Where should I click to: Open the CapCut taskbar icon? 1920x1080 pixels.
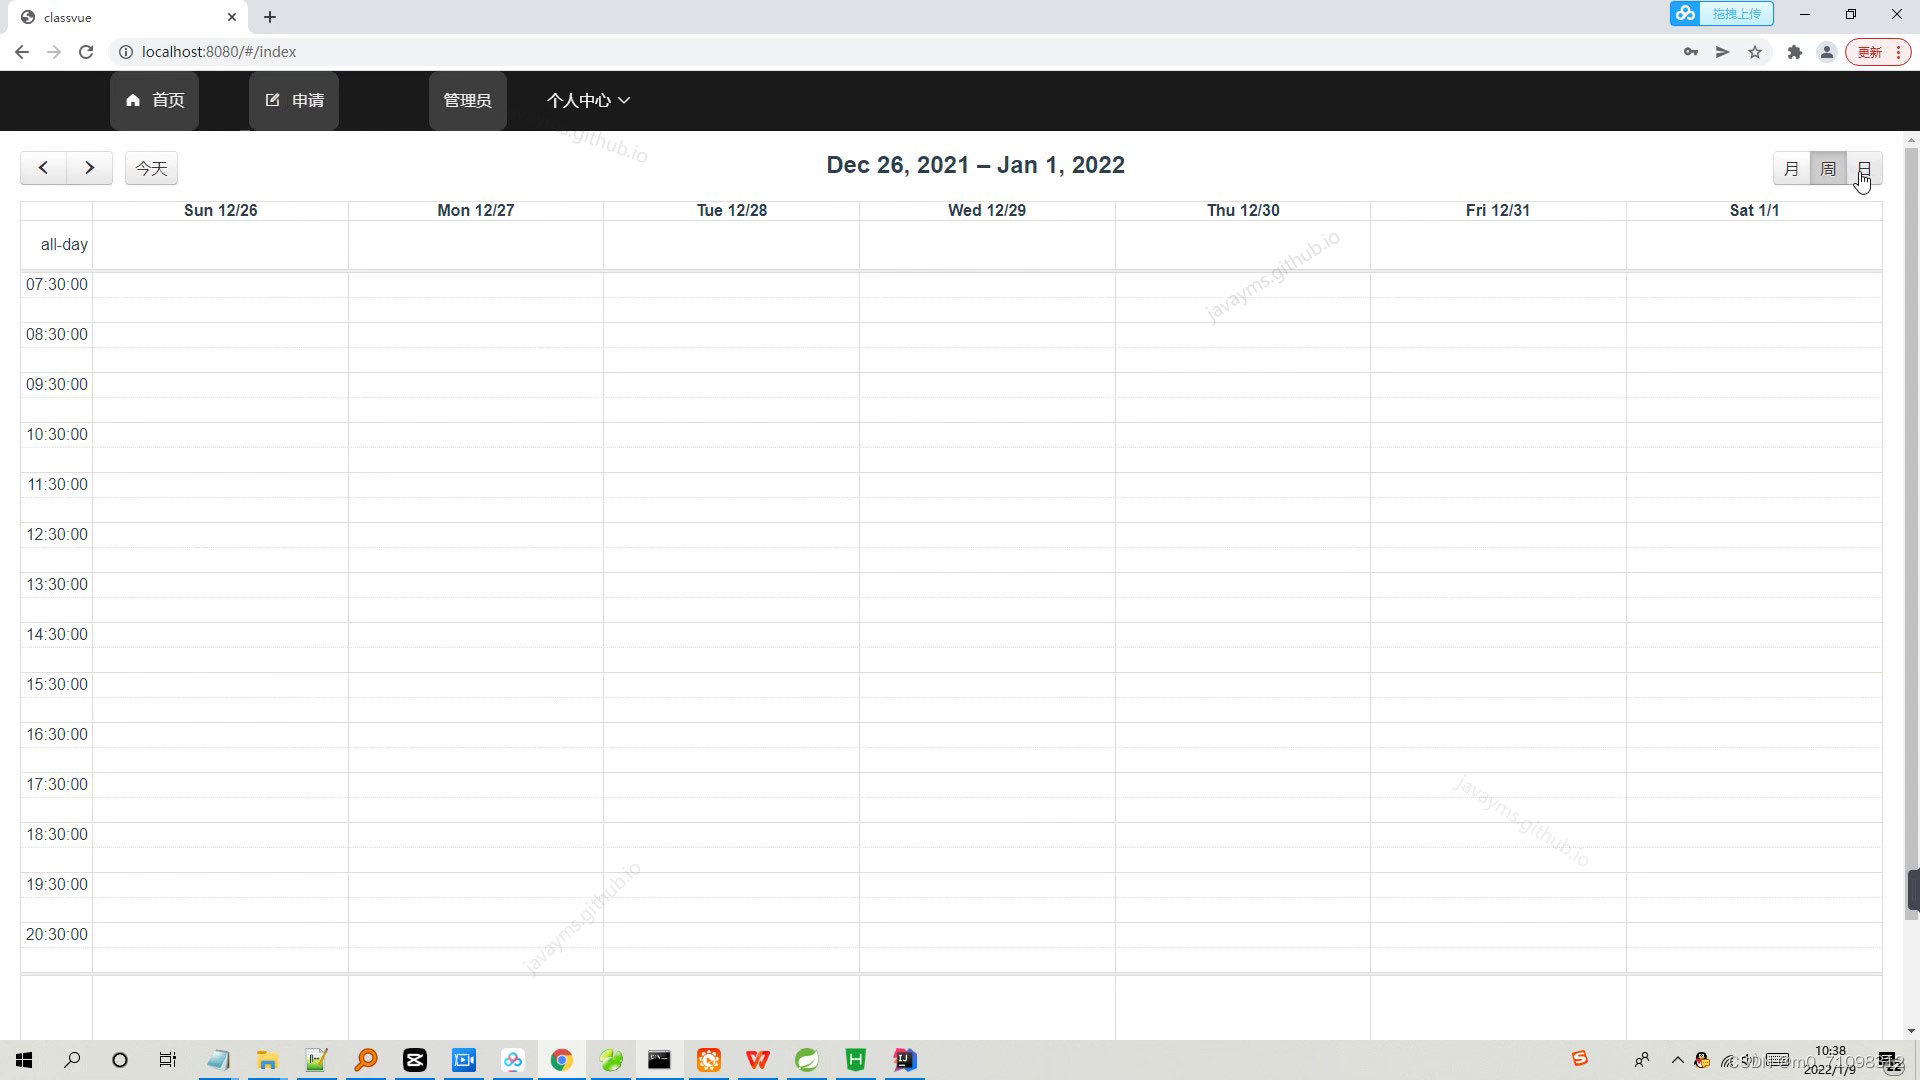(414, 1060)
